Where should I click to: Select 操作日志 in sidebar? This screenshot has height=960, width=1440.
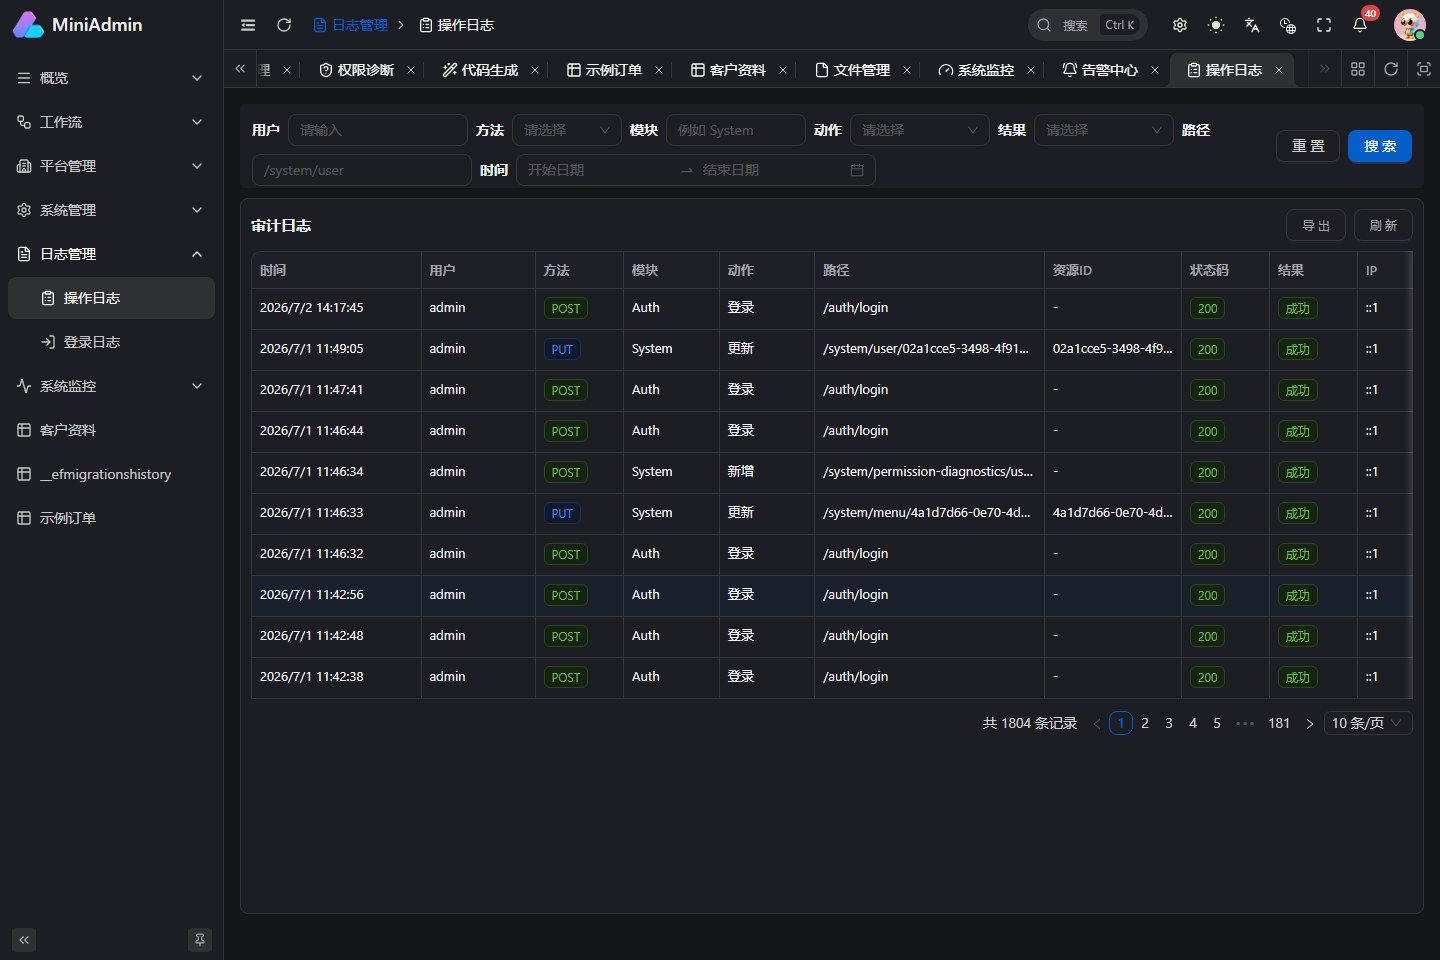pos(111,298)
